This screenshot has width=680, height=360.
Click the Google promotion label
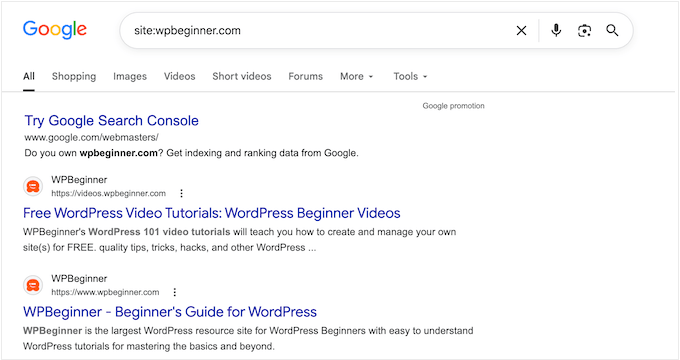coord(453,106)
